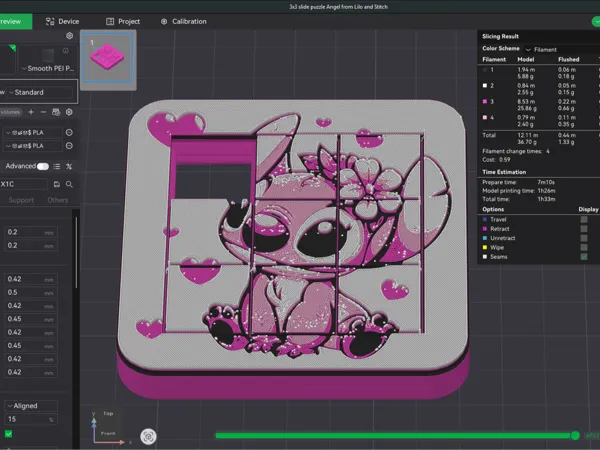Open the Aligned seam position dropdown

31,406
